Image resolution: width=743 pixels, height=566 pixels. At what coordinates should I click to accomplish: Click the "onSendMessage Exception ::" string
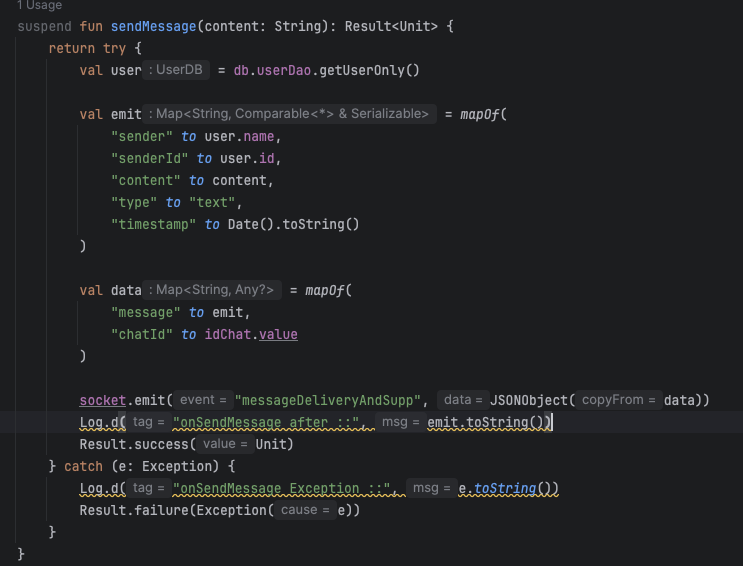pyautogui.click(x=281, y=488)
